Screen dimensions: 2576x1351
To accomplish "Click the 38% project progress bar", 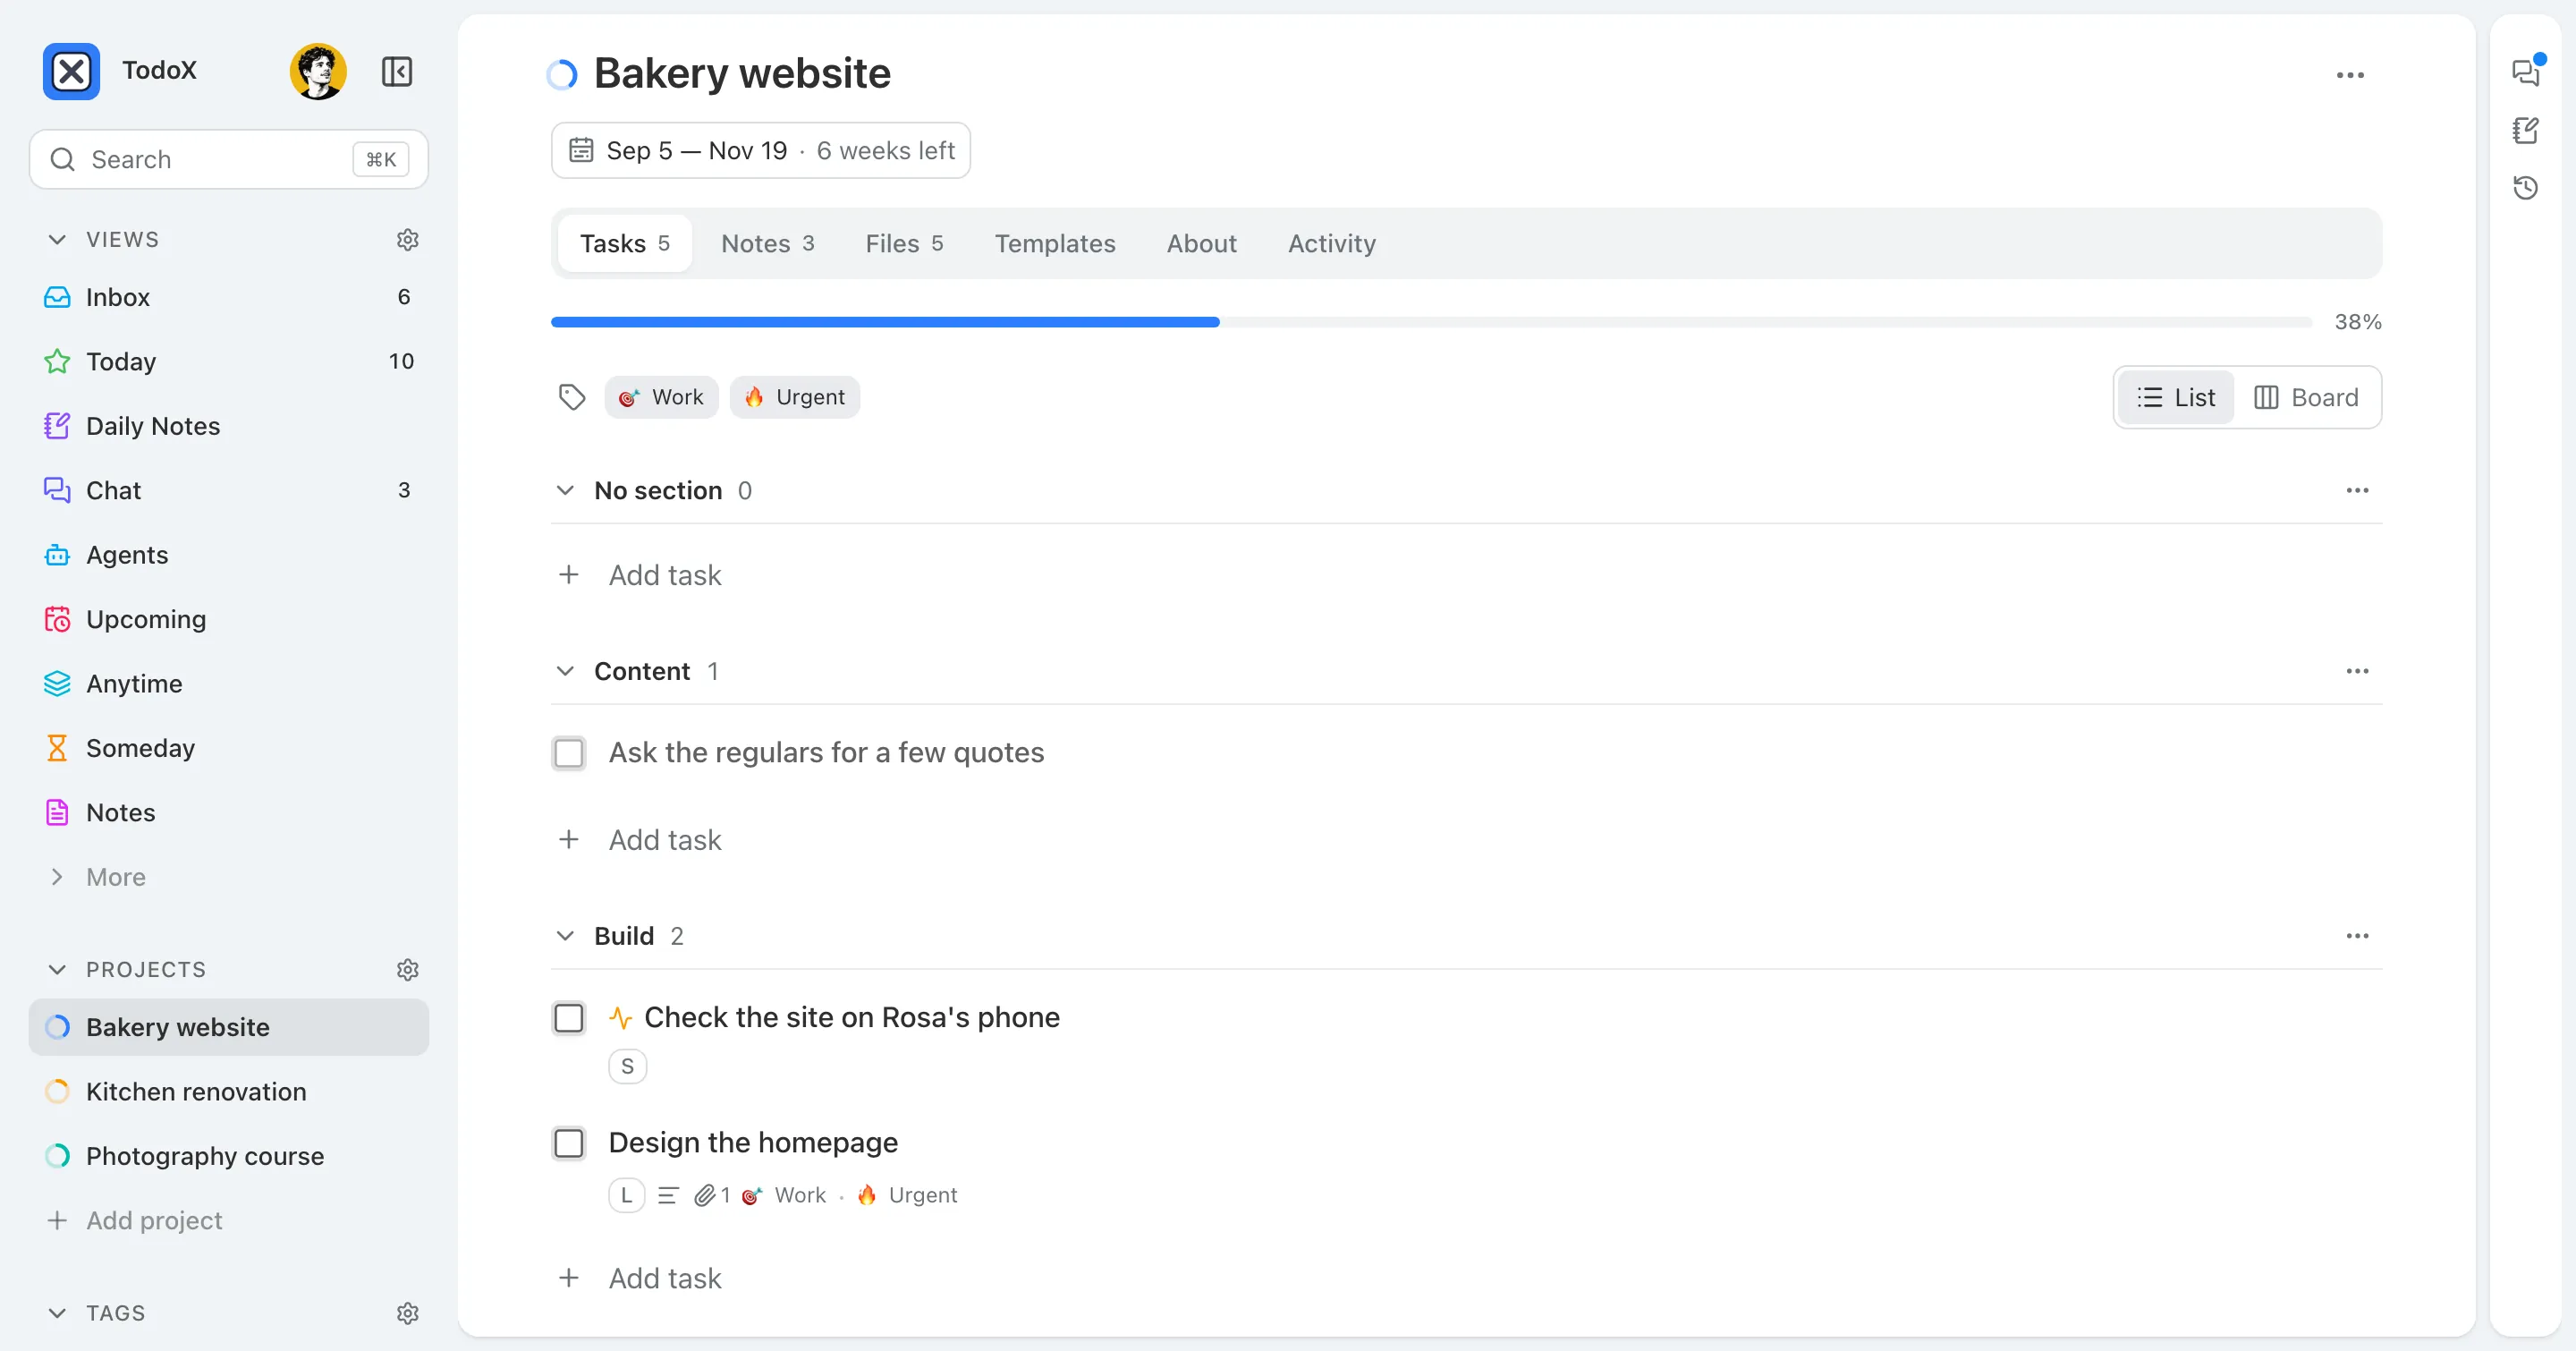I will (1431, 322).
